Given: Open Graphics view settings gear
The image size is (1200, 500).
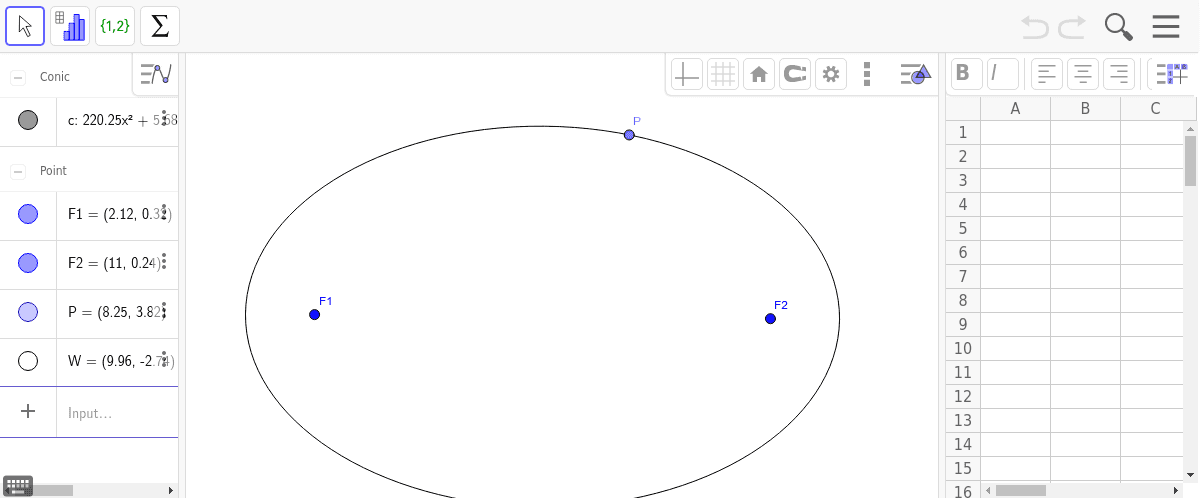Looking at the screenshot, I should [831, 74].
